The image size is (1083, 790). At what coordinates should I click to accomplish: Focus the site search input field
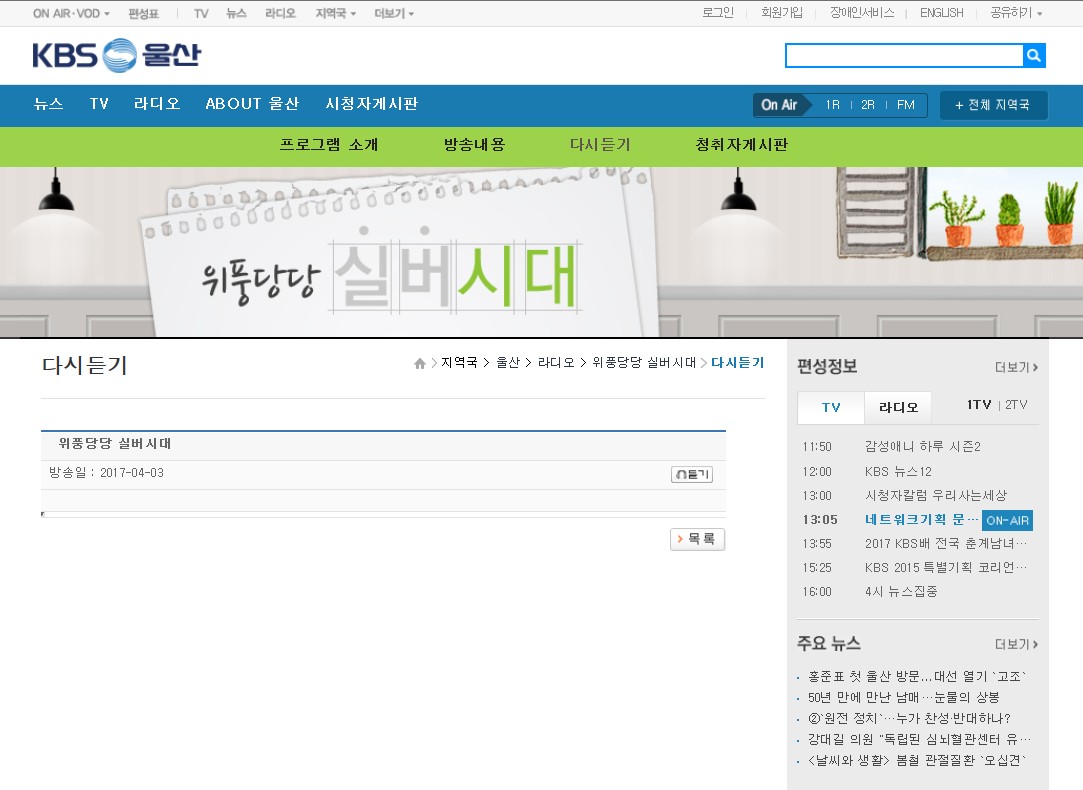(904, 55)
